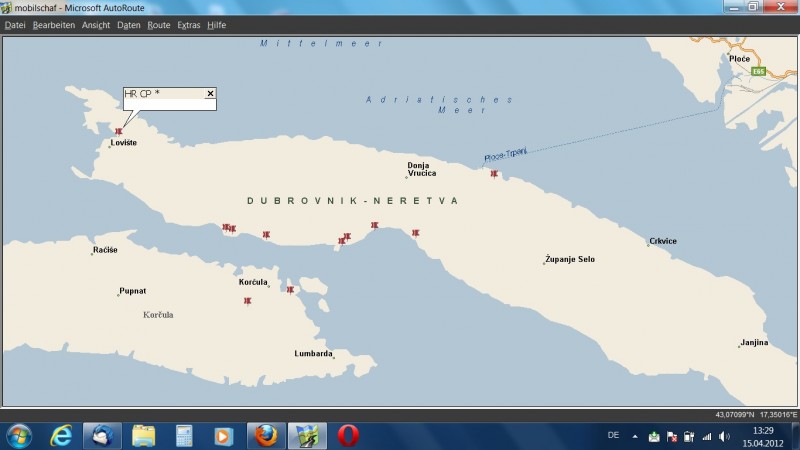The width and height of the screenshot is (800, 450).
Task: Click the pushpin near Lovište
Action: point(119,132)
